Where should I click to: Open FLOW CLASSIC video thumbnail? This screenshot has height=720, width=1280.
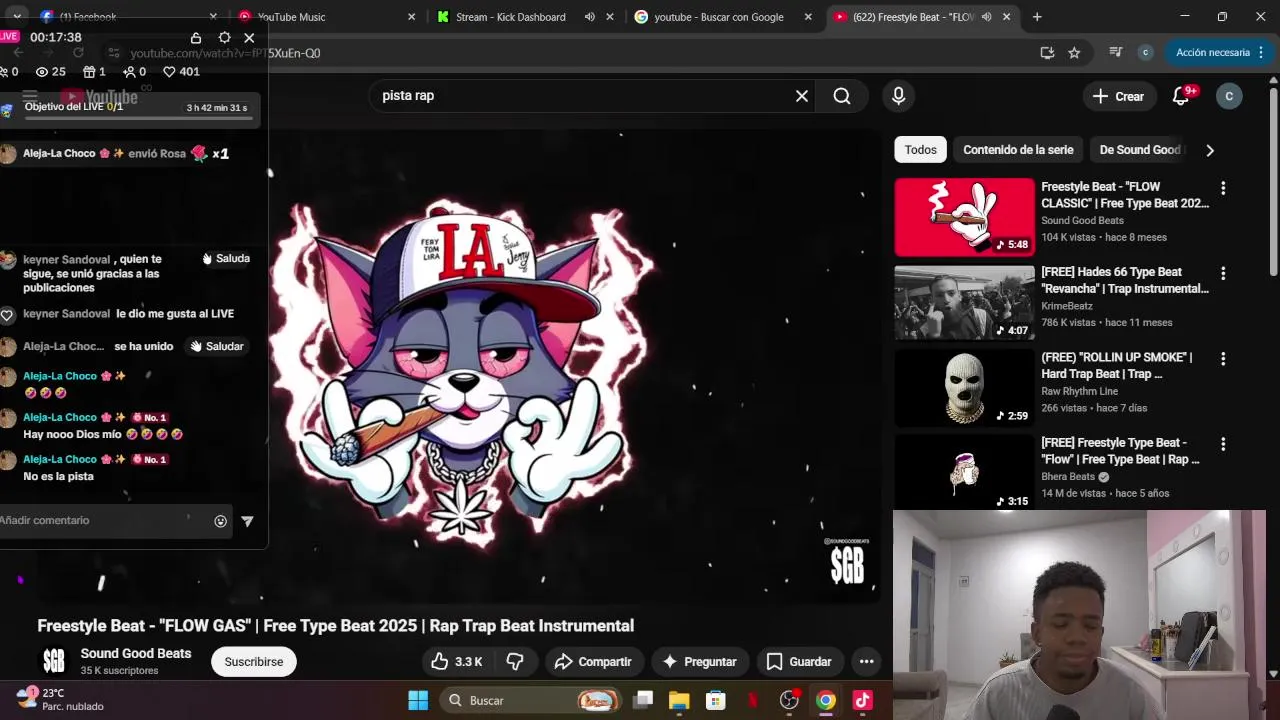964,217
